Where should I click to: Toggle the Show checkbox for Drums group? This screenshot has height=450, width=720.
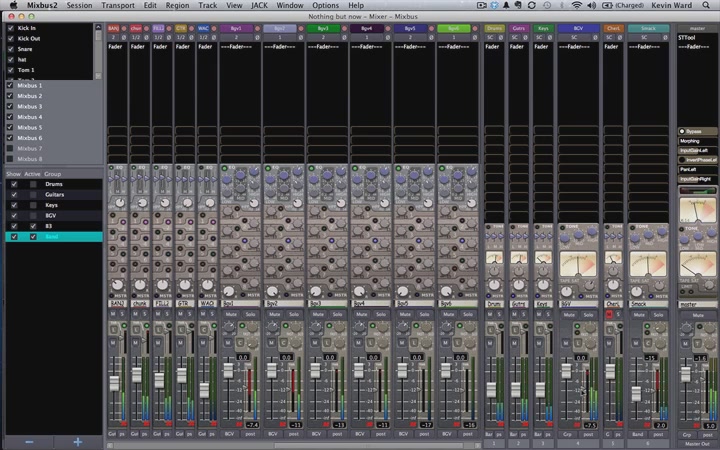pyautogui.click(x=14, y=184)
